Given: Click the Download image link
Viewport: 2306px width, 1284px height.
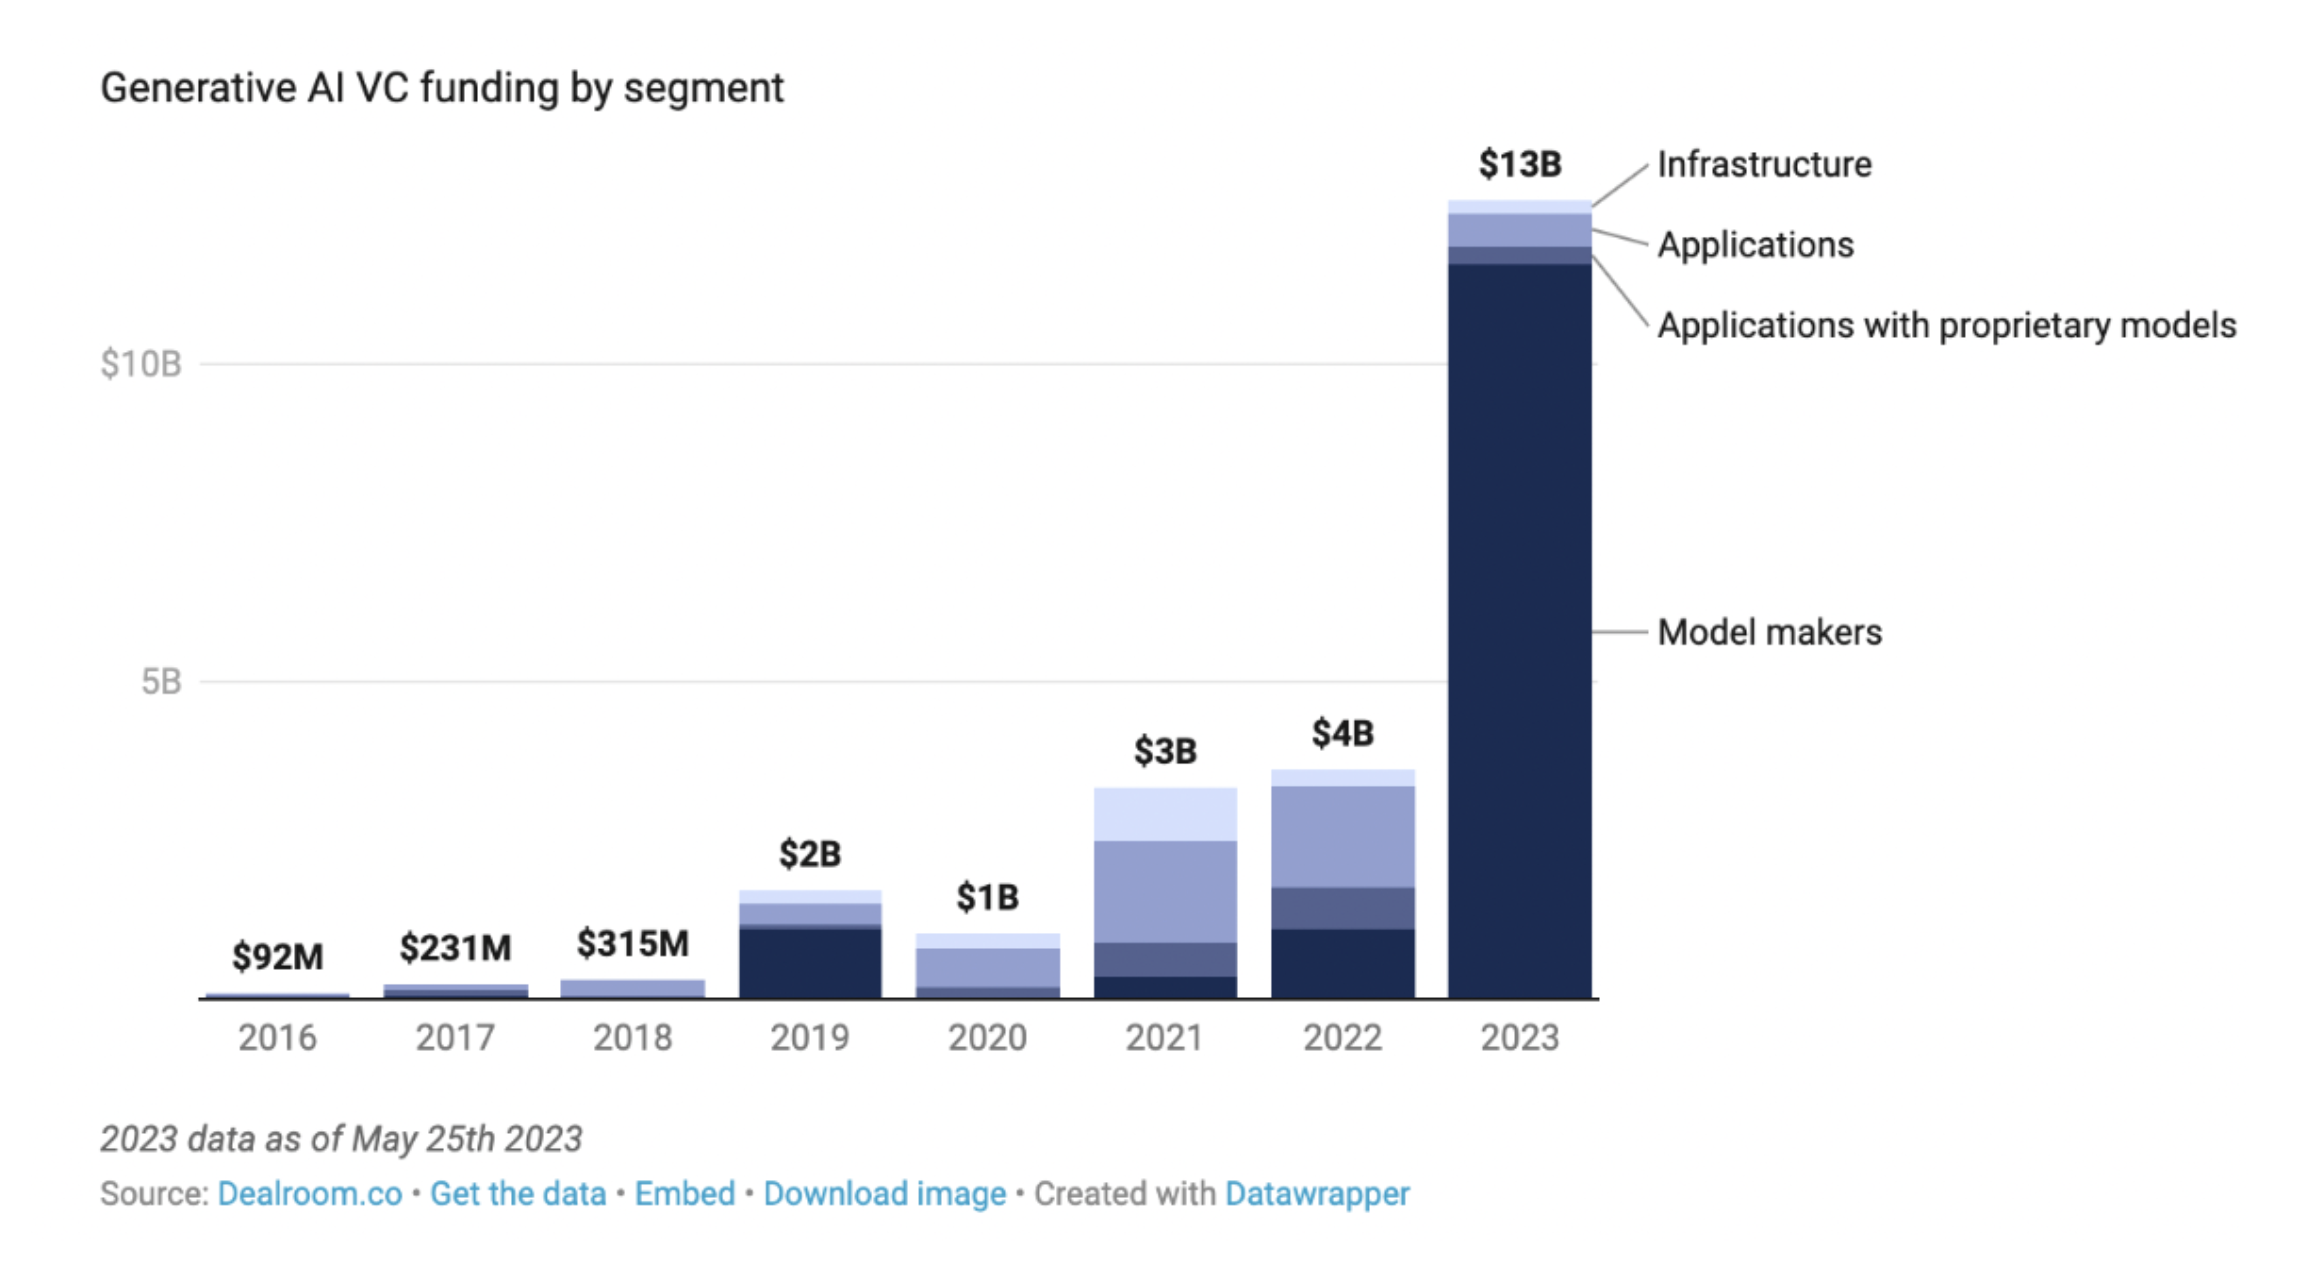Looking at the screenshot, I should coord(884,1193).
